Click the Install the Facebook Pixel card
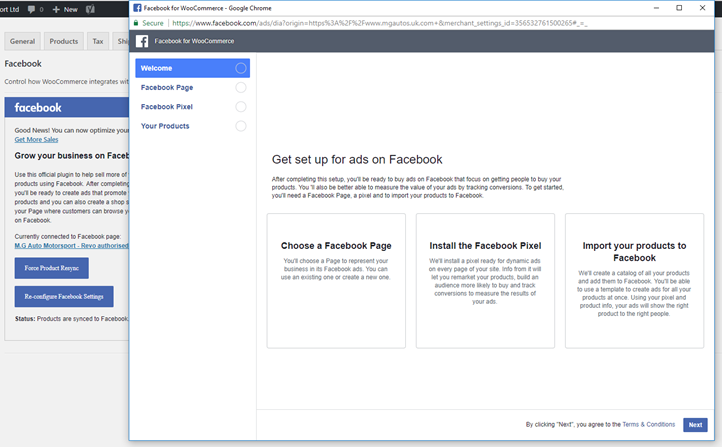Viewport: 722px width, 447px height. (485, 281)
